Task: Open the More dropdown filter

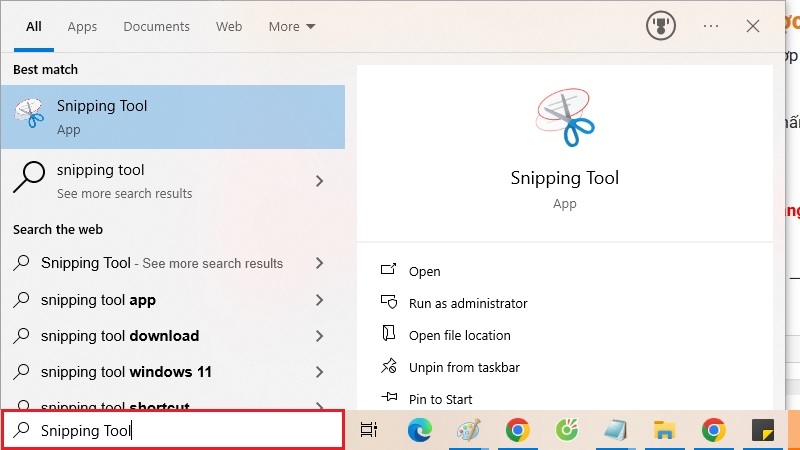Action: coord(292,27)
